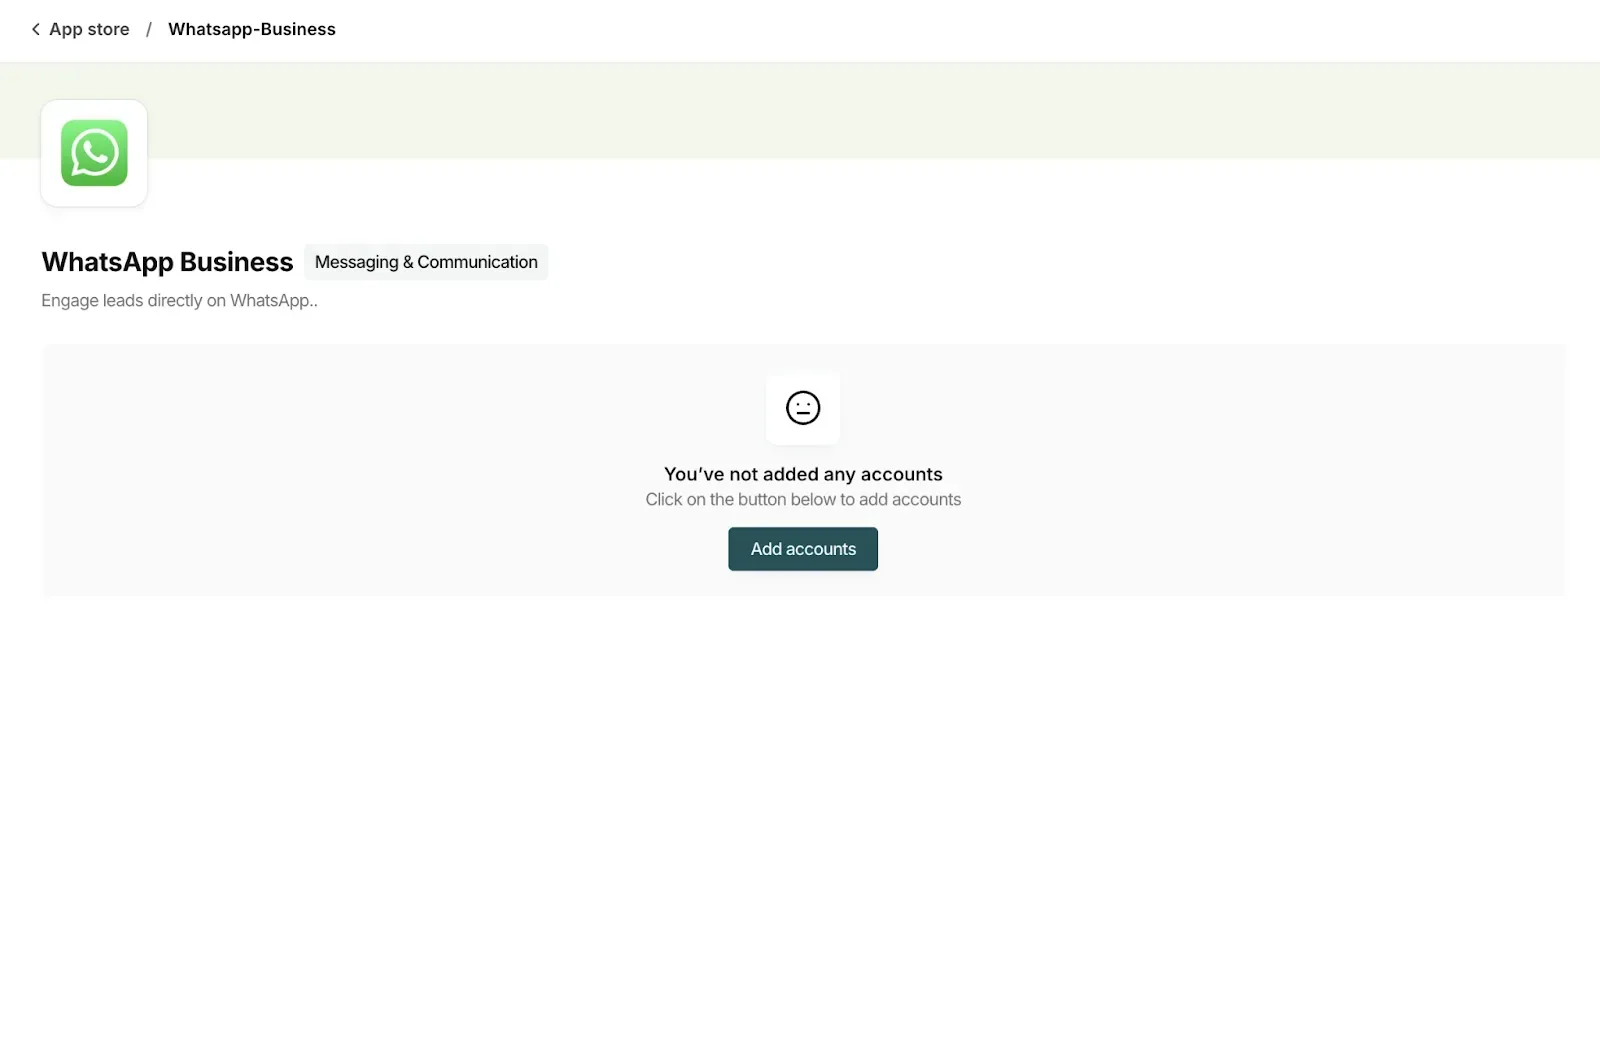Image resolution: width=1600 pixels, height=1045 pixels.
Task: Click the You've not added any accounts heading
Action: [x=803, y=473]
